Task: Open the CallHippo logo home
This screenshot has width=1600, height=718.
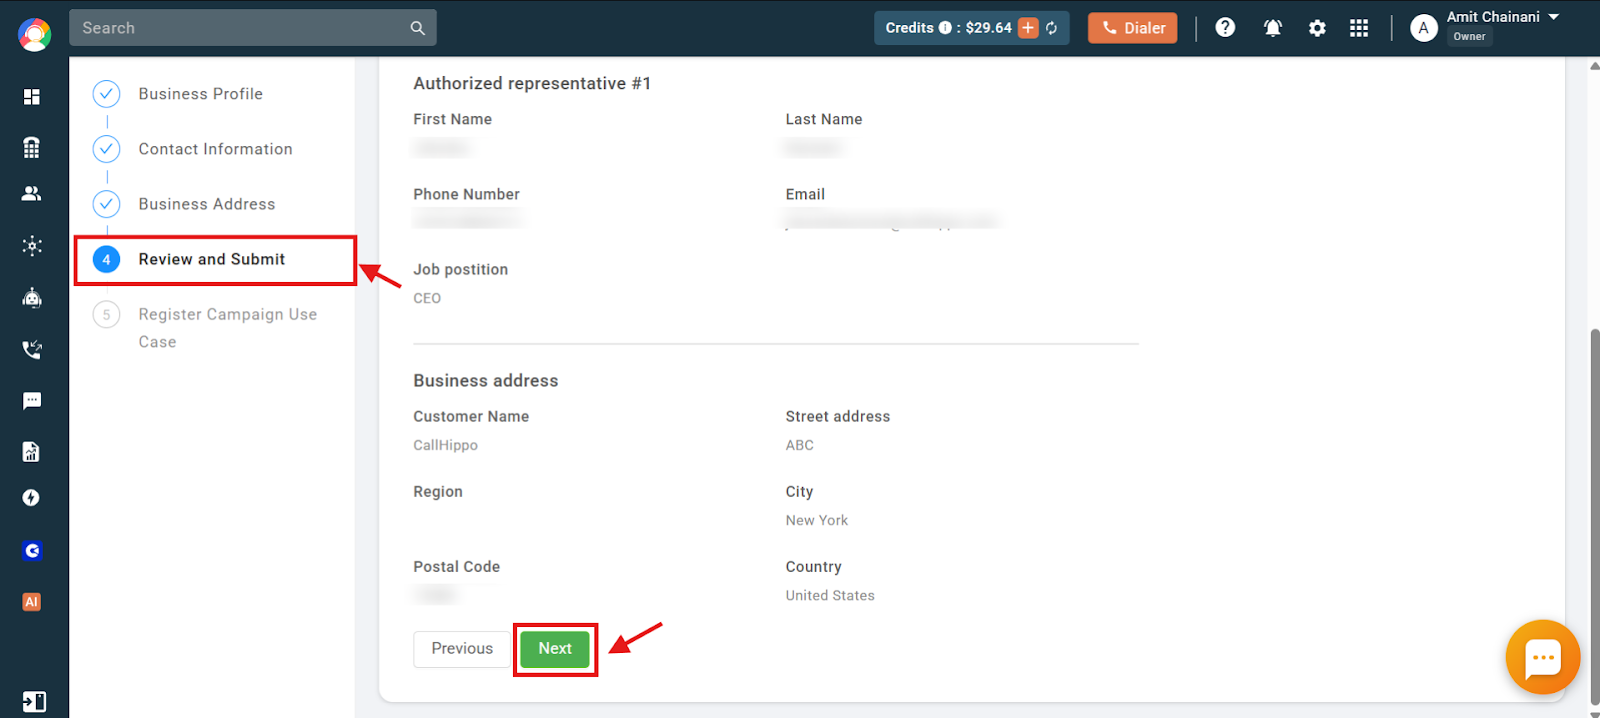Action: click(x=34, y=35)
